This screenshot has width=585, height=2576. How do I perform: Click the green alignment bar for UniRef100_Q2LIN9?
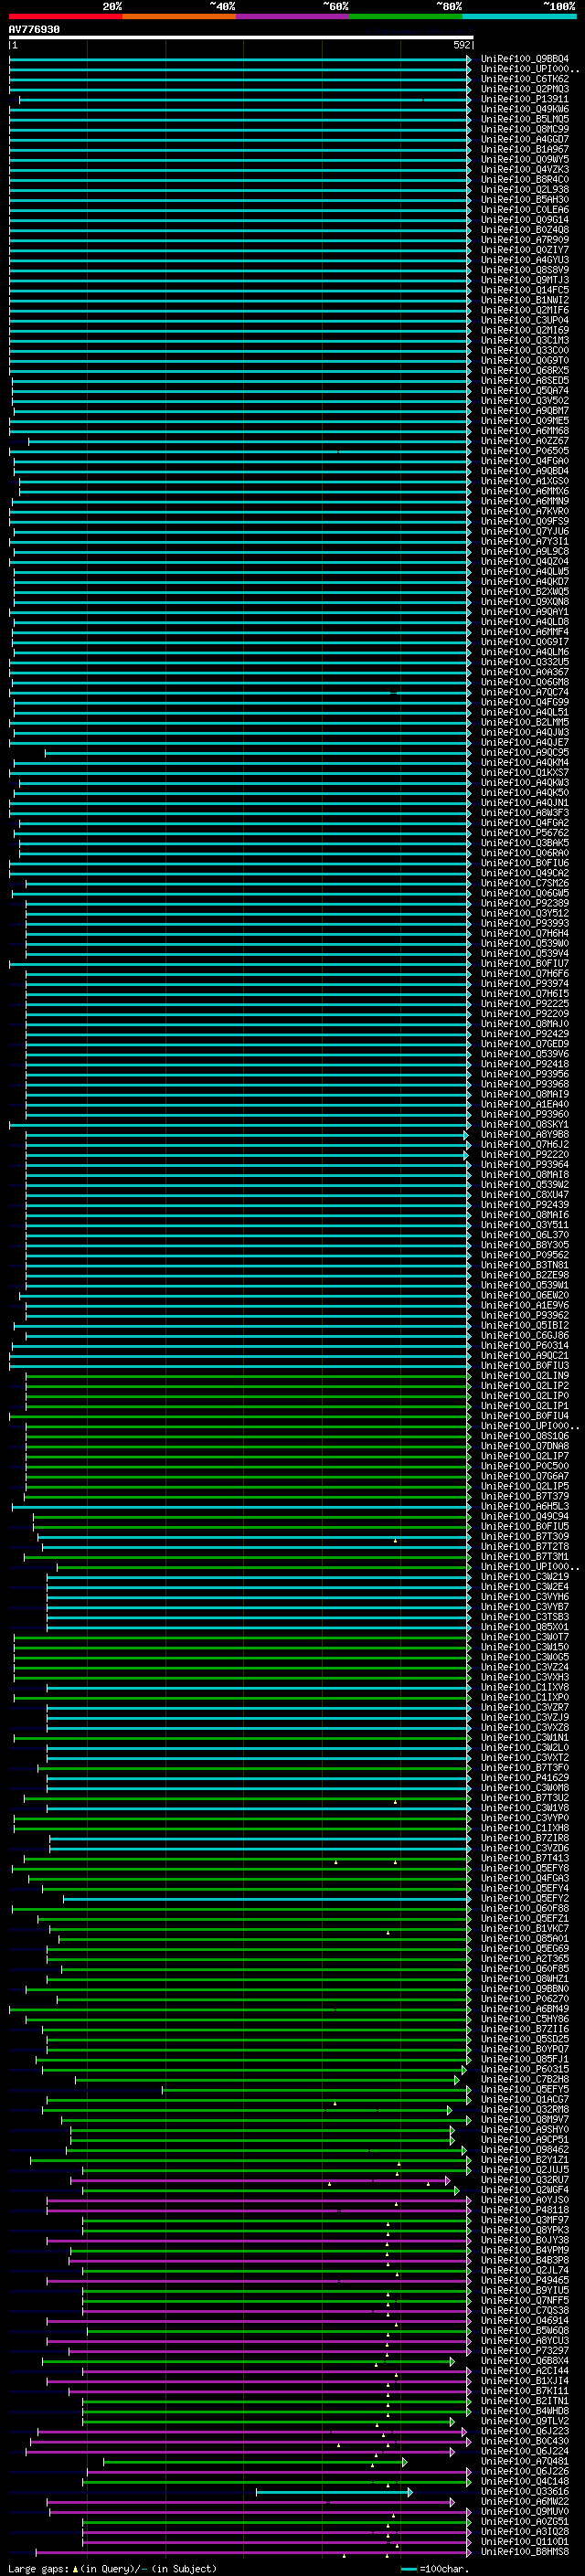[248, 1376]
